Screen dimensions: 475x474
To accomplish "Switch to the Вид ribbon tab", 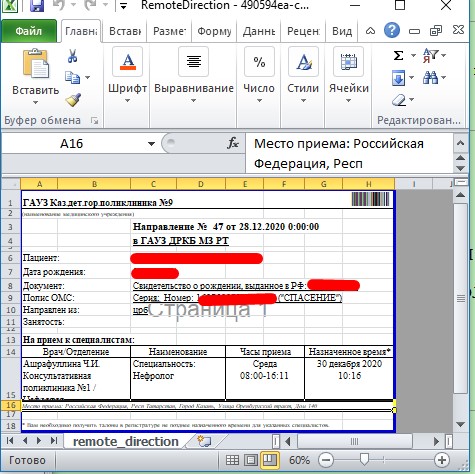I will (342, 31).
